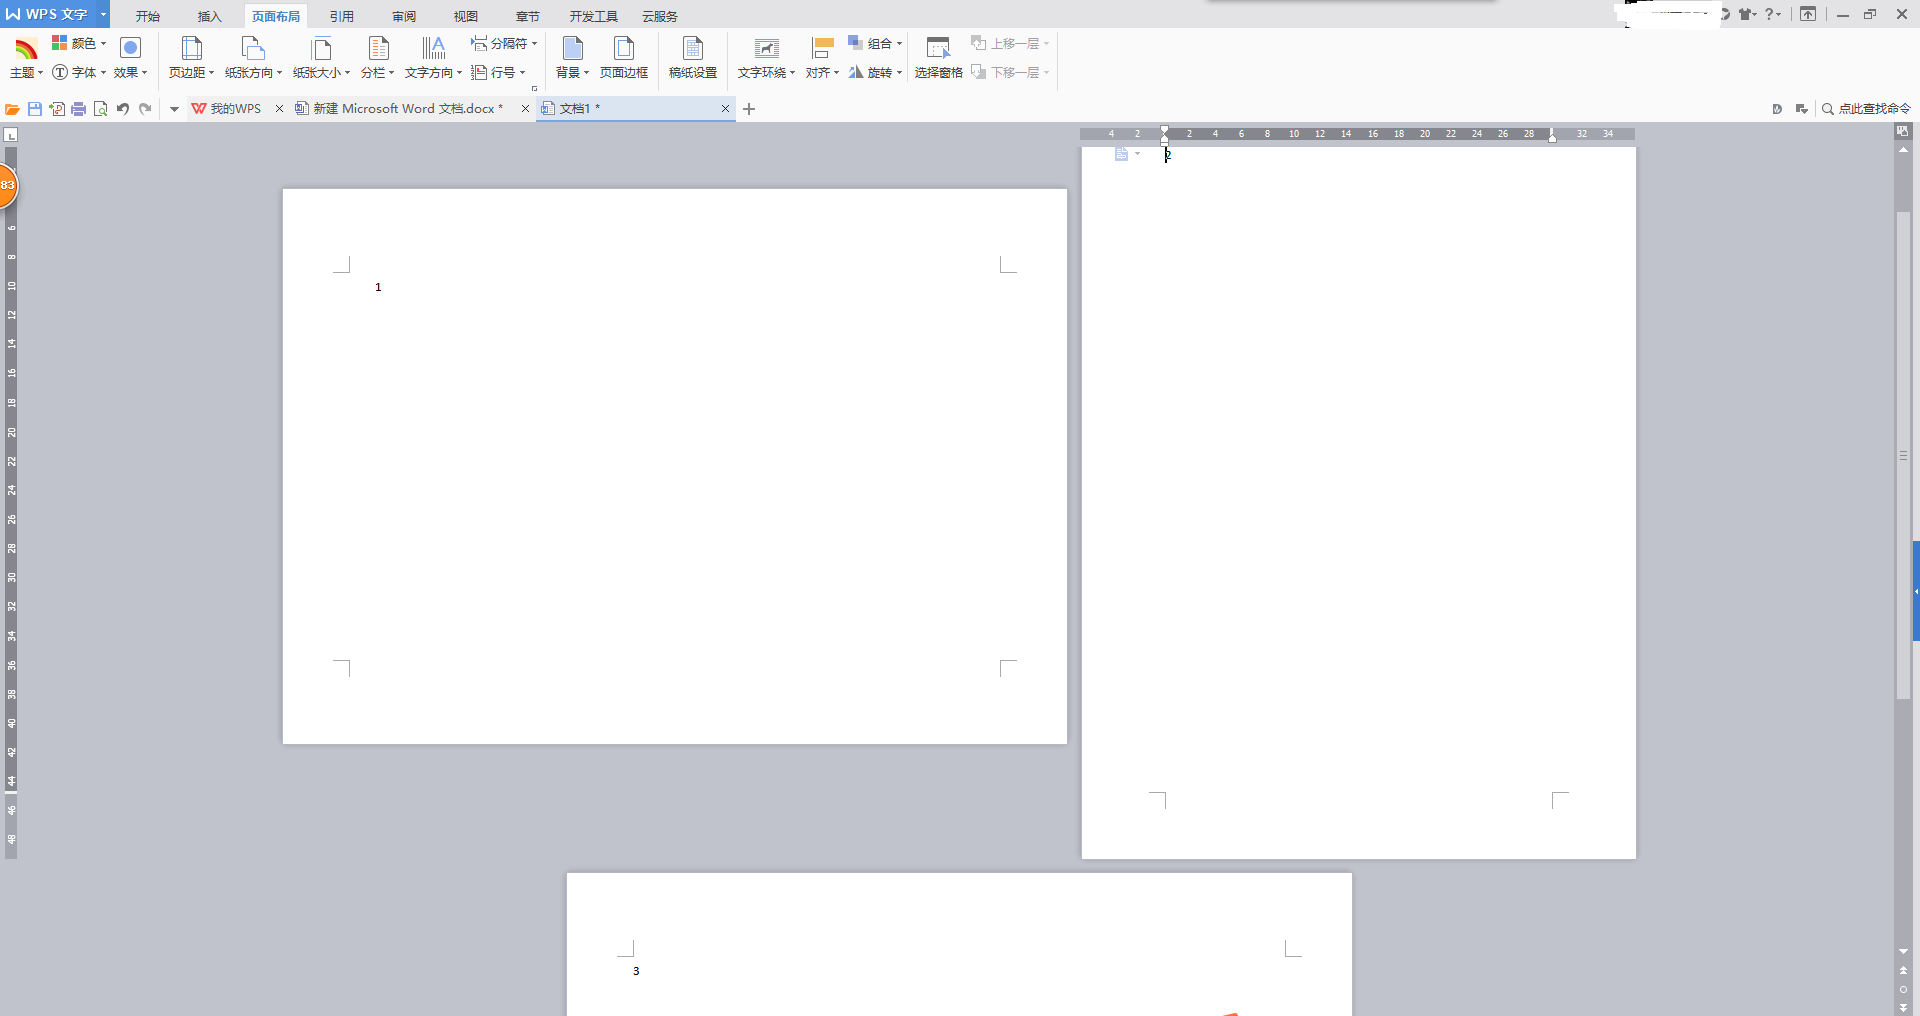Switch to the 审阅 ribbon tab
The width and height of the screenshot is (1920, 1016).
click(404, 16)
